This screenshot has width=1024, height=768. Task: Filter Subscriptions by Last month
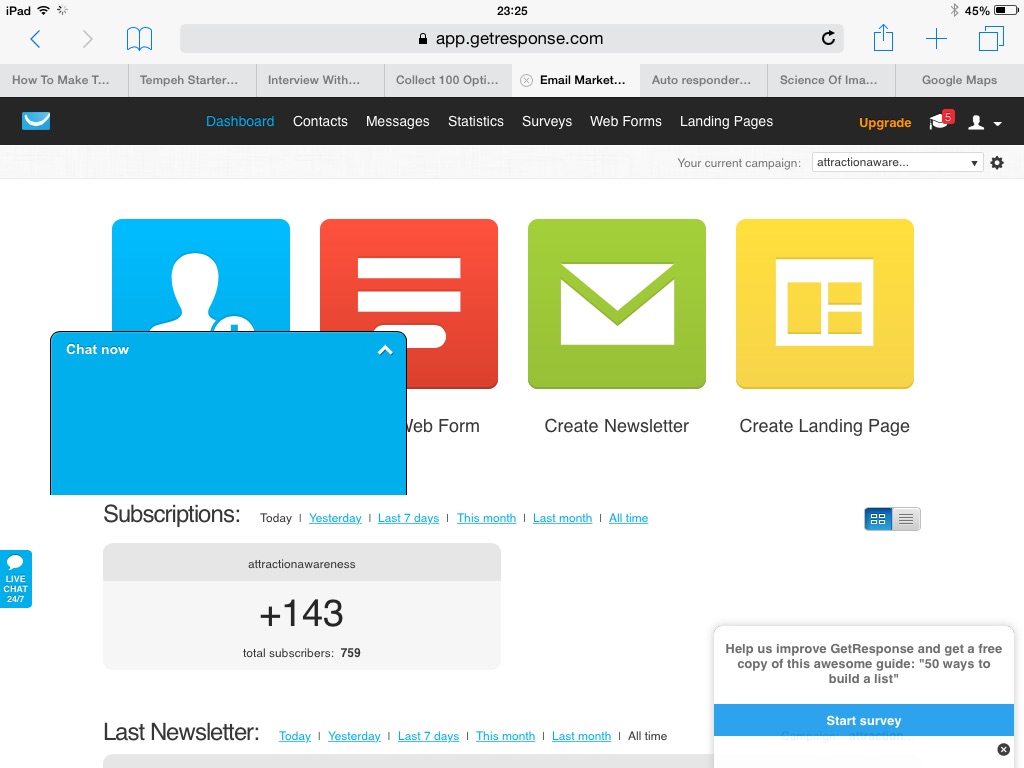562,518
